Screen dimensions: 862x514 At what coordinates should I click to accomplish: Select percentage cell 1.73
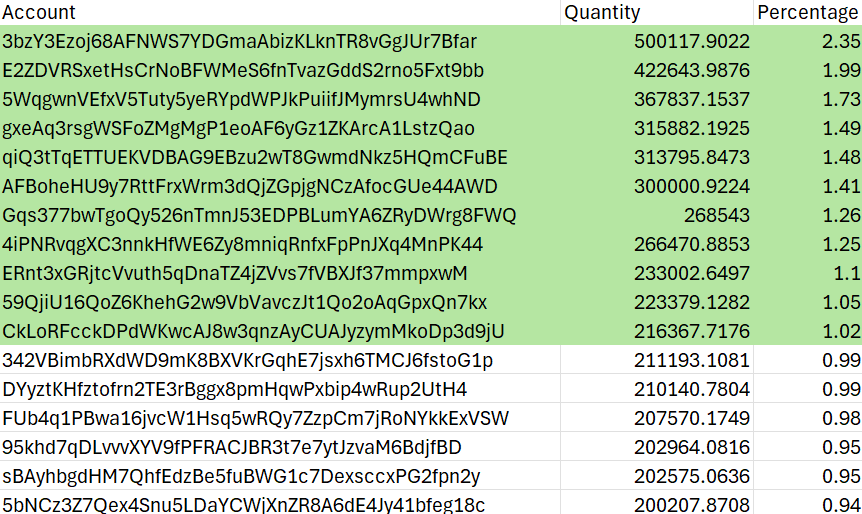click(x=808, y=100)
